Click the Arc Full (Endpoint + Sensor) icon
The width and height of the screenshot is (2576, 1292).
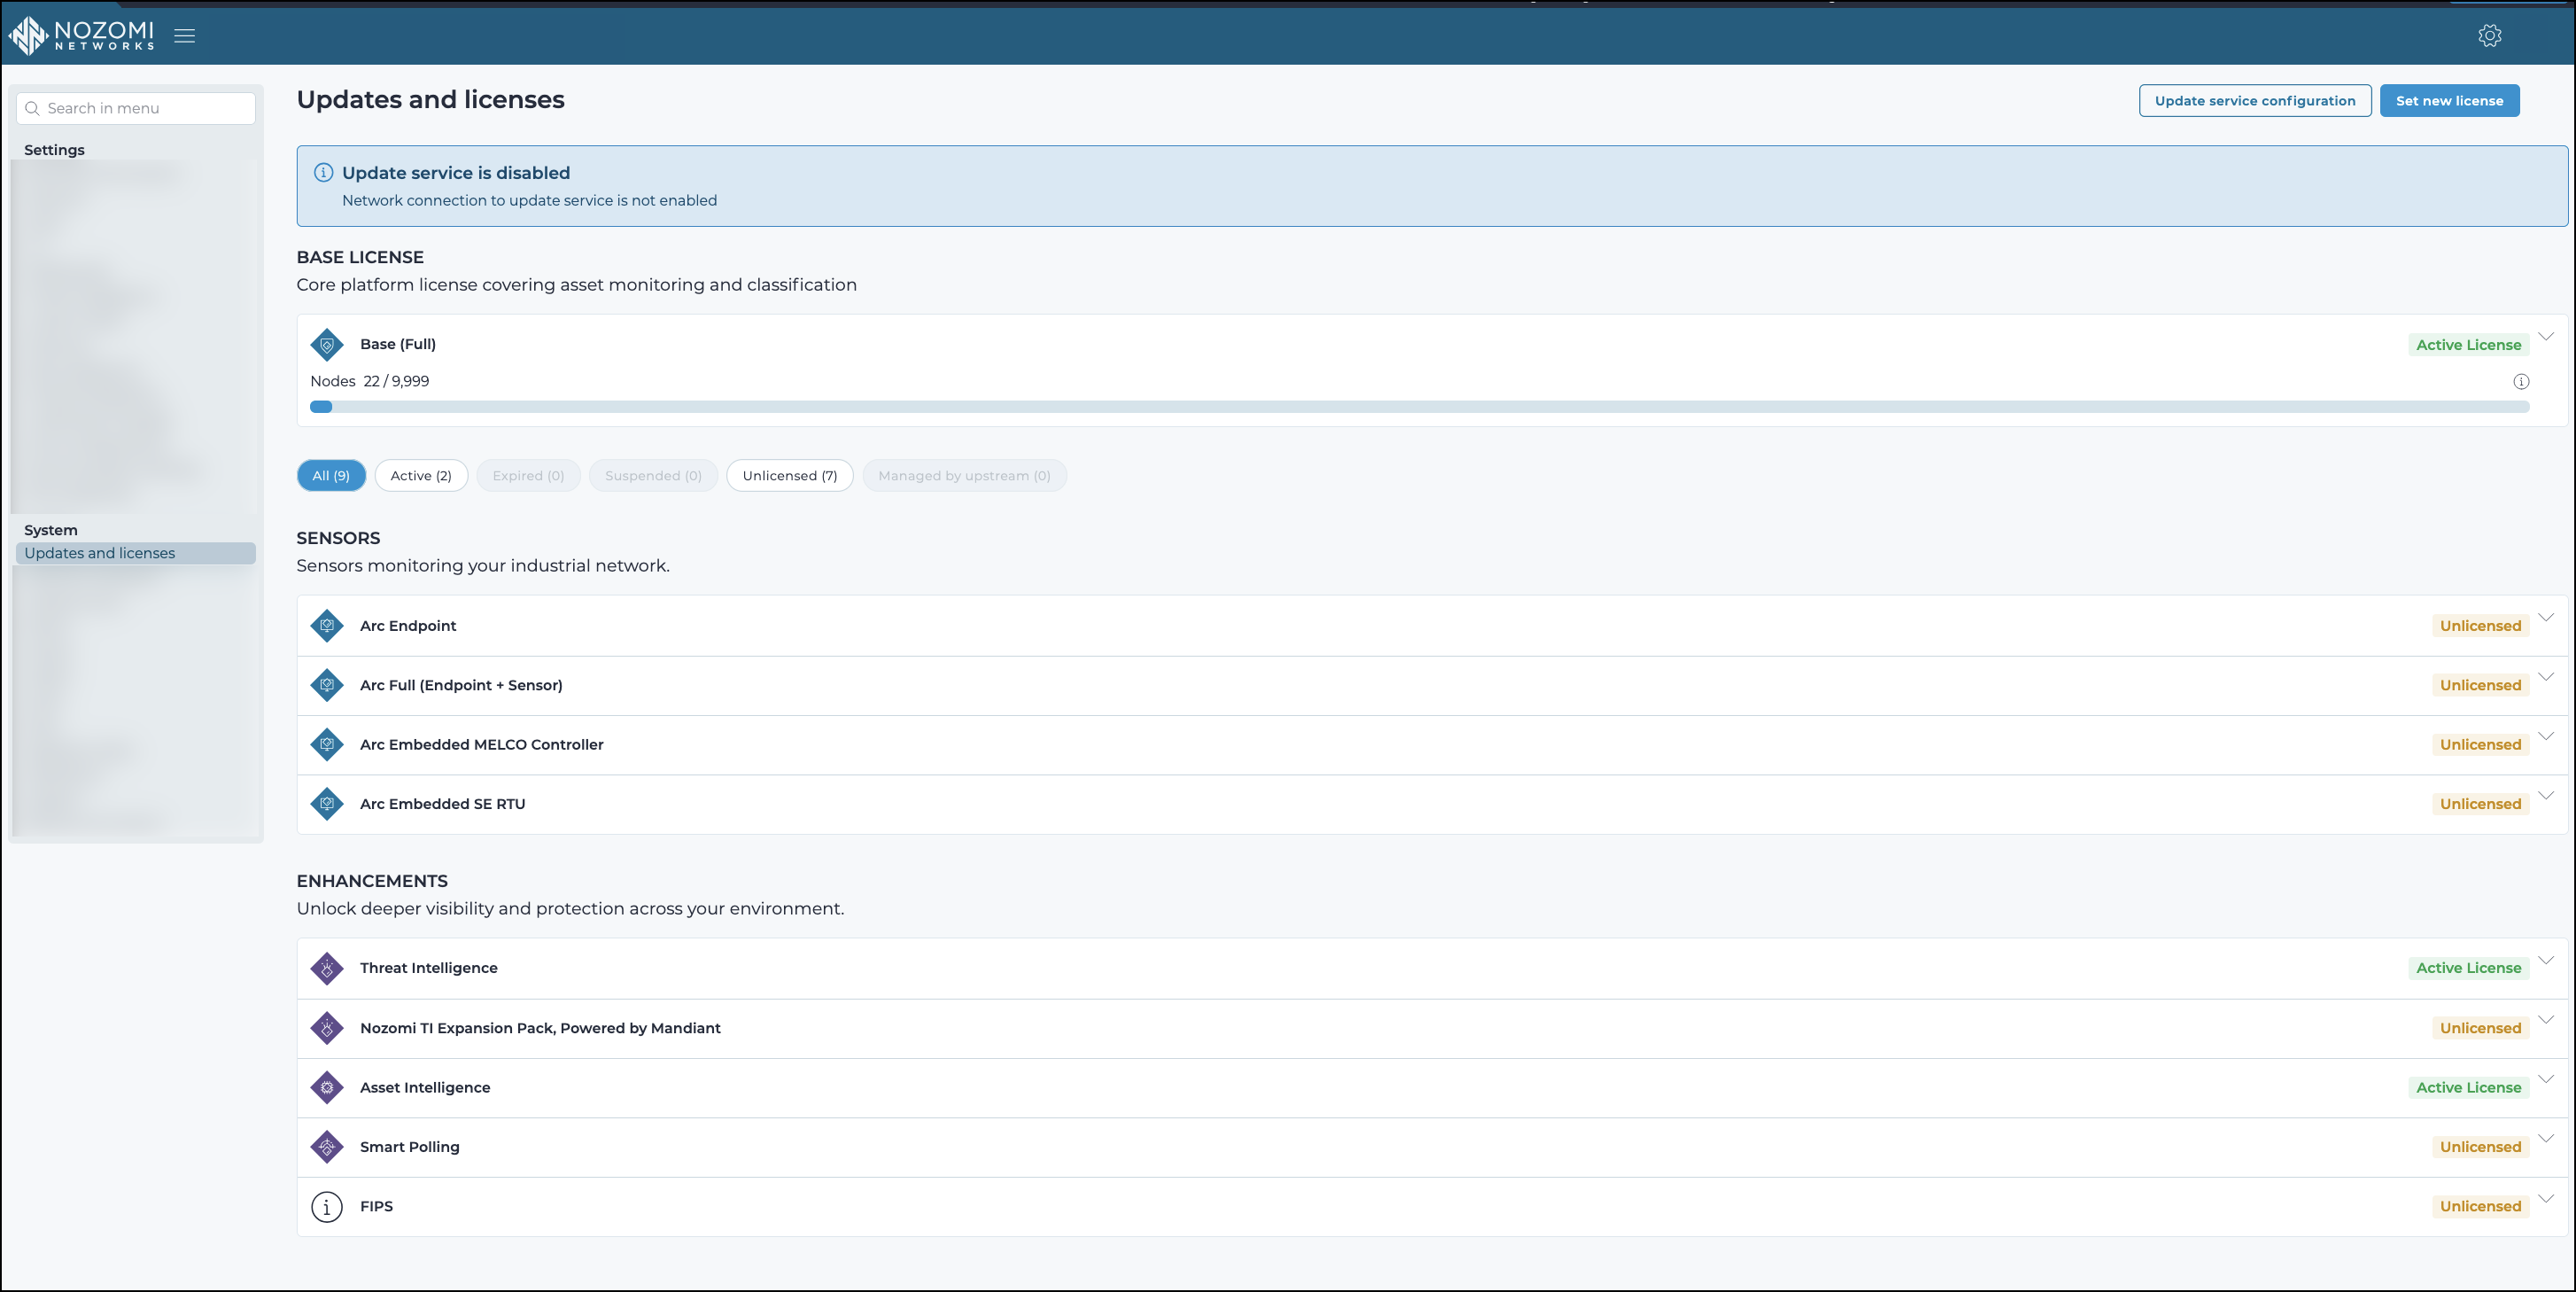pos(327,685)
